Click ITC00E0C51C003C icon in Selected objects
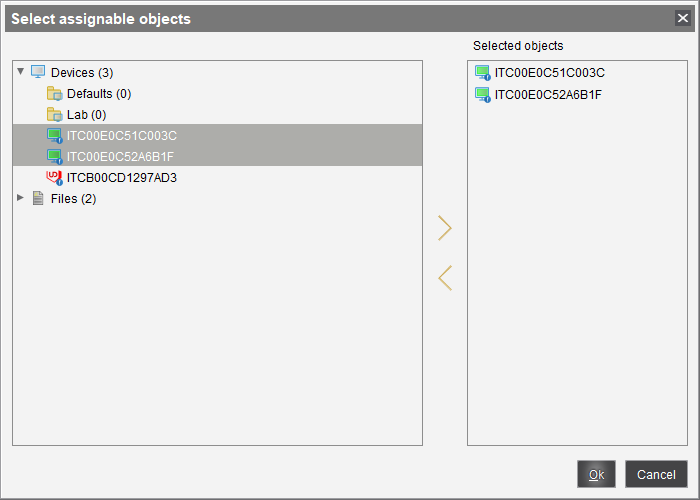This screenshot has height=500, width=700. [483, 73]
